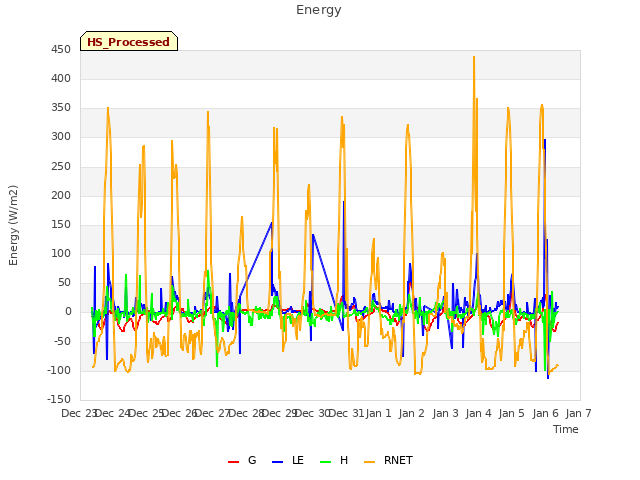Click the Energy (W/m2) y-axis label

(13, 225)
